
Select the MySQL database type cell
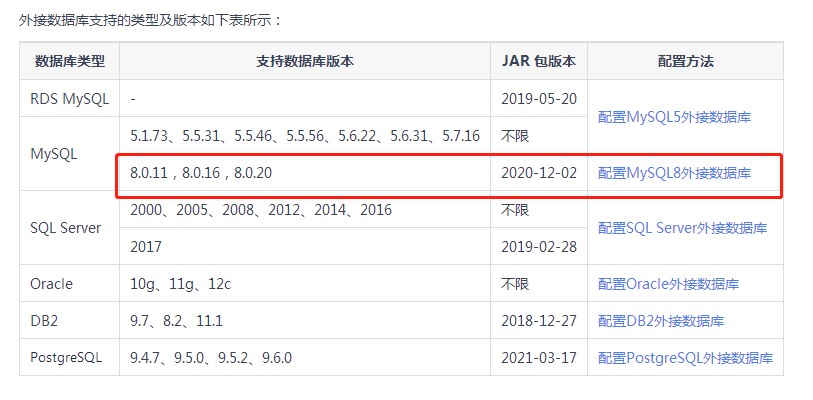[70, 154]
